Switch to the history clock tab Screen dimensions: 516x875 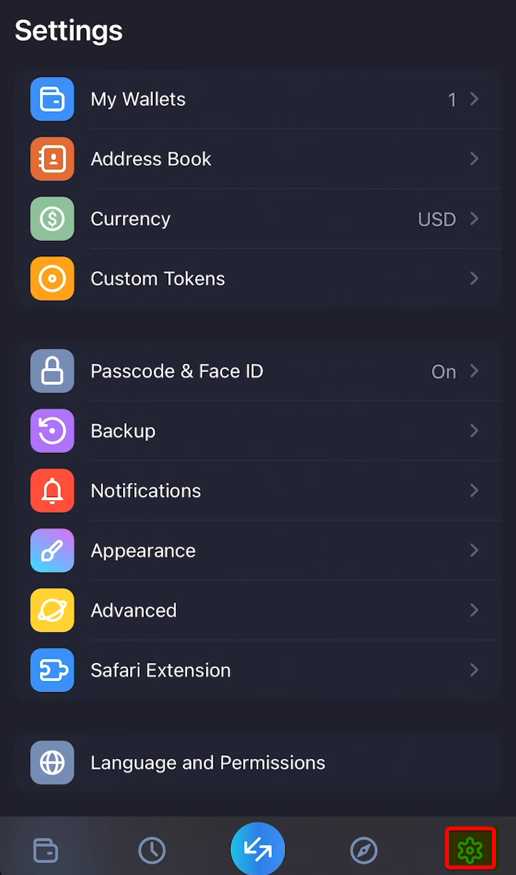[152, 850]
